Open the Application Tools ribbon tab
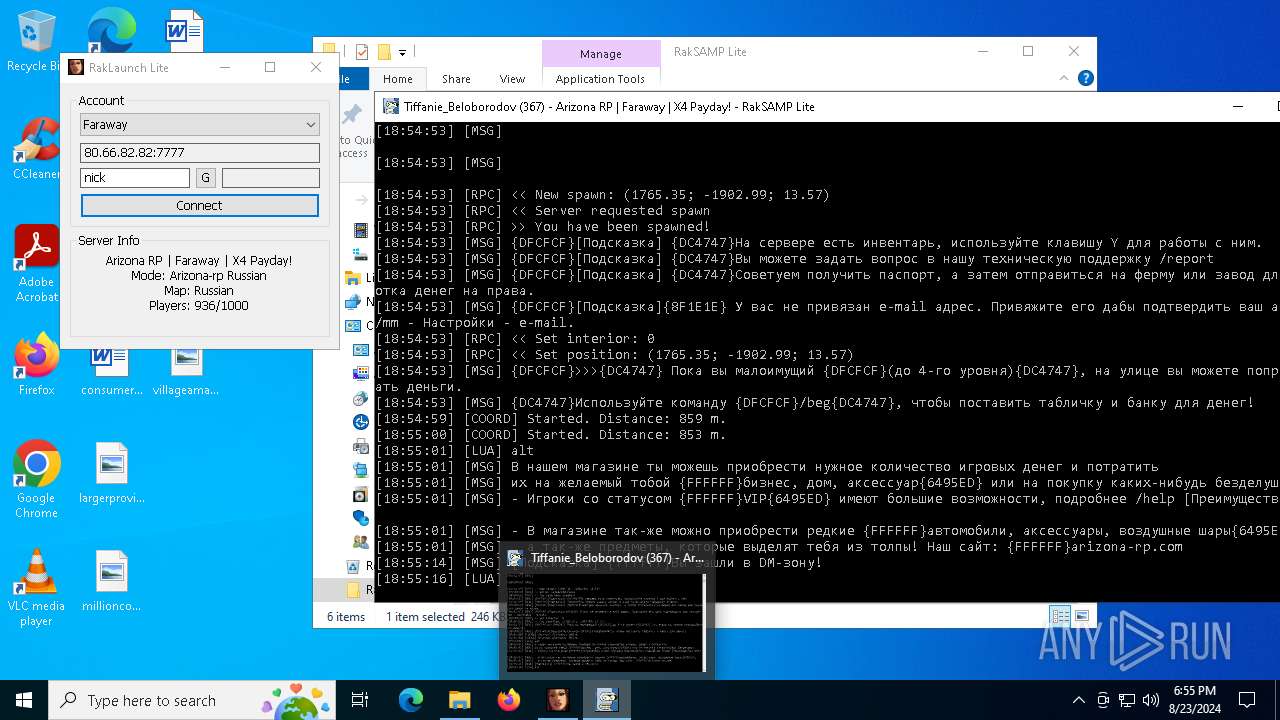Viewport: 1280px width, 720px height. pos(600,79)
